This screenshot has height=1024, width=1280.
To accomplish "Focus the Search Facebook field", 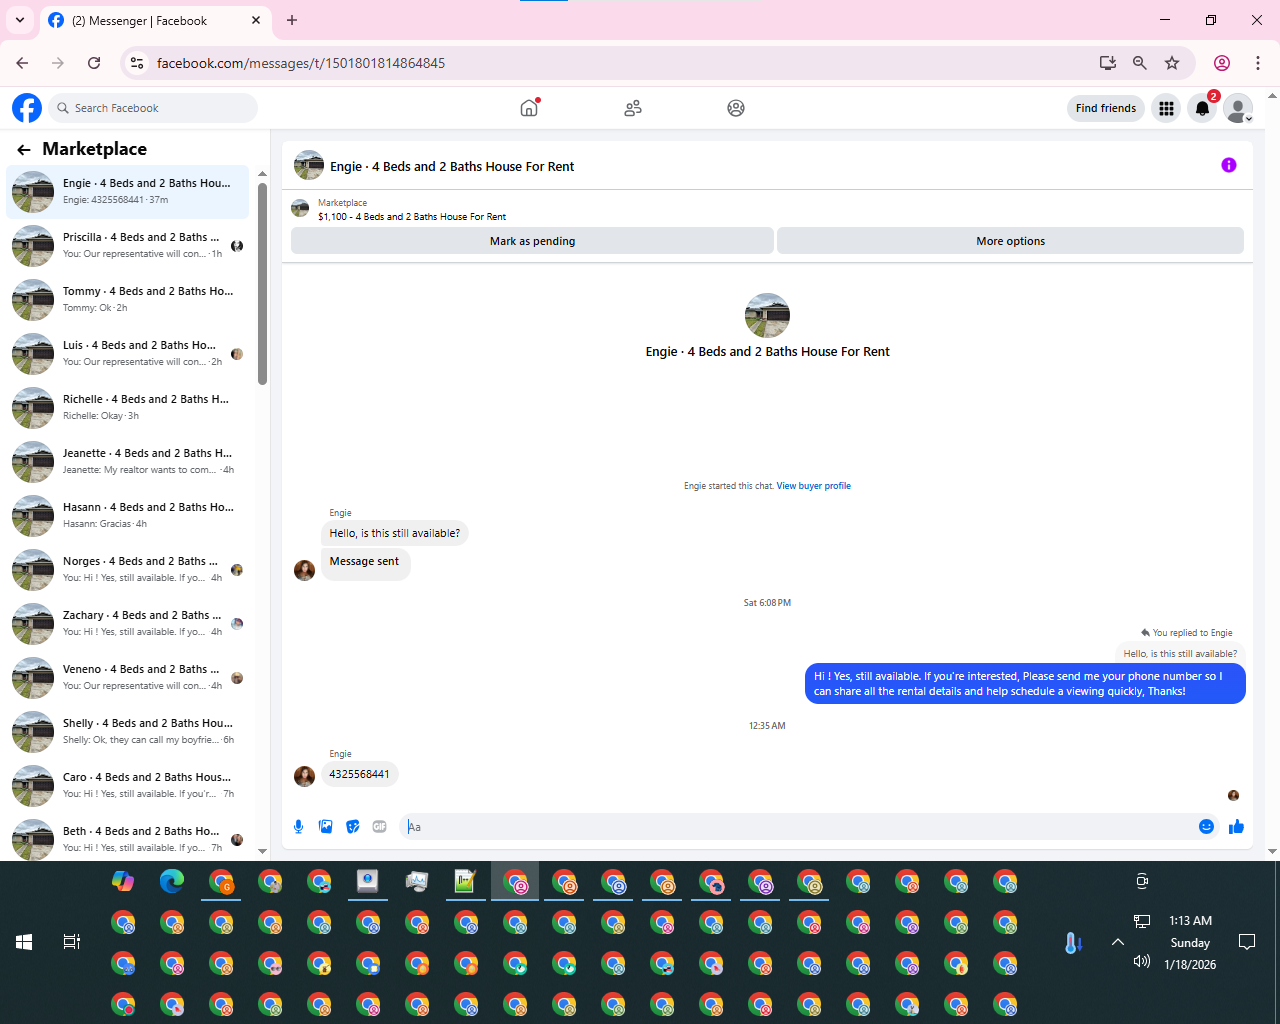I will pyautogui.click(x=153, y=108).
